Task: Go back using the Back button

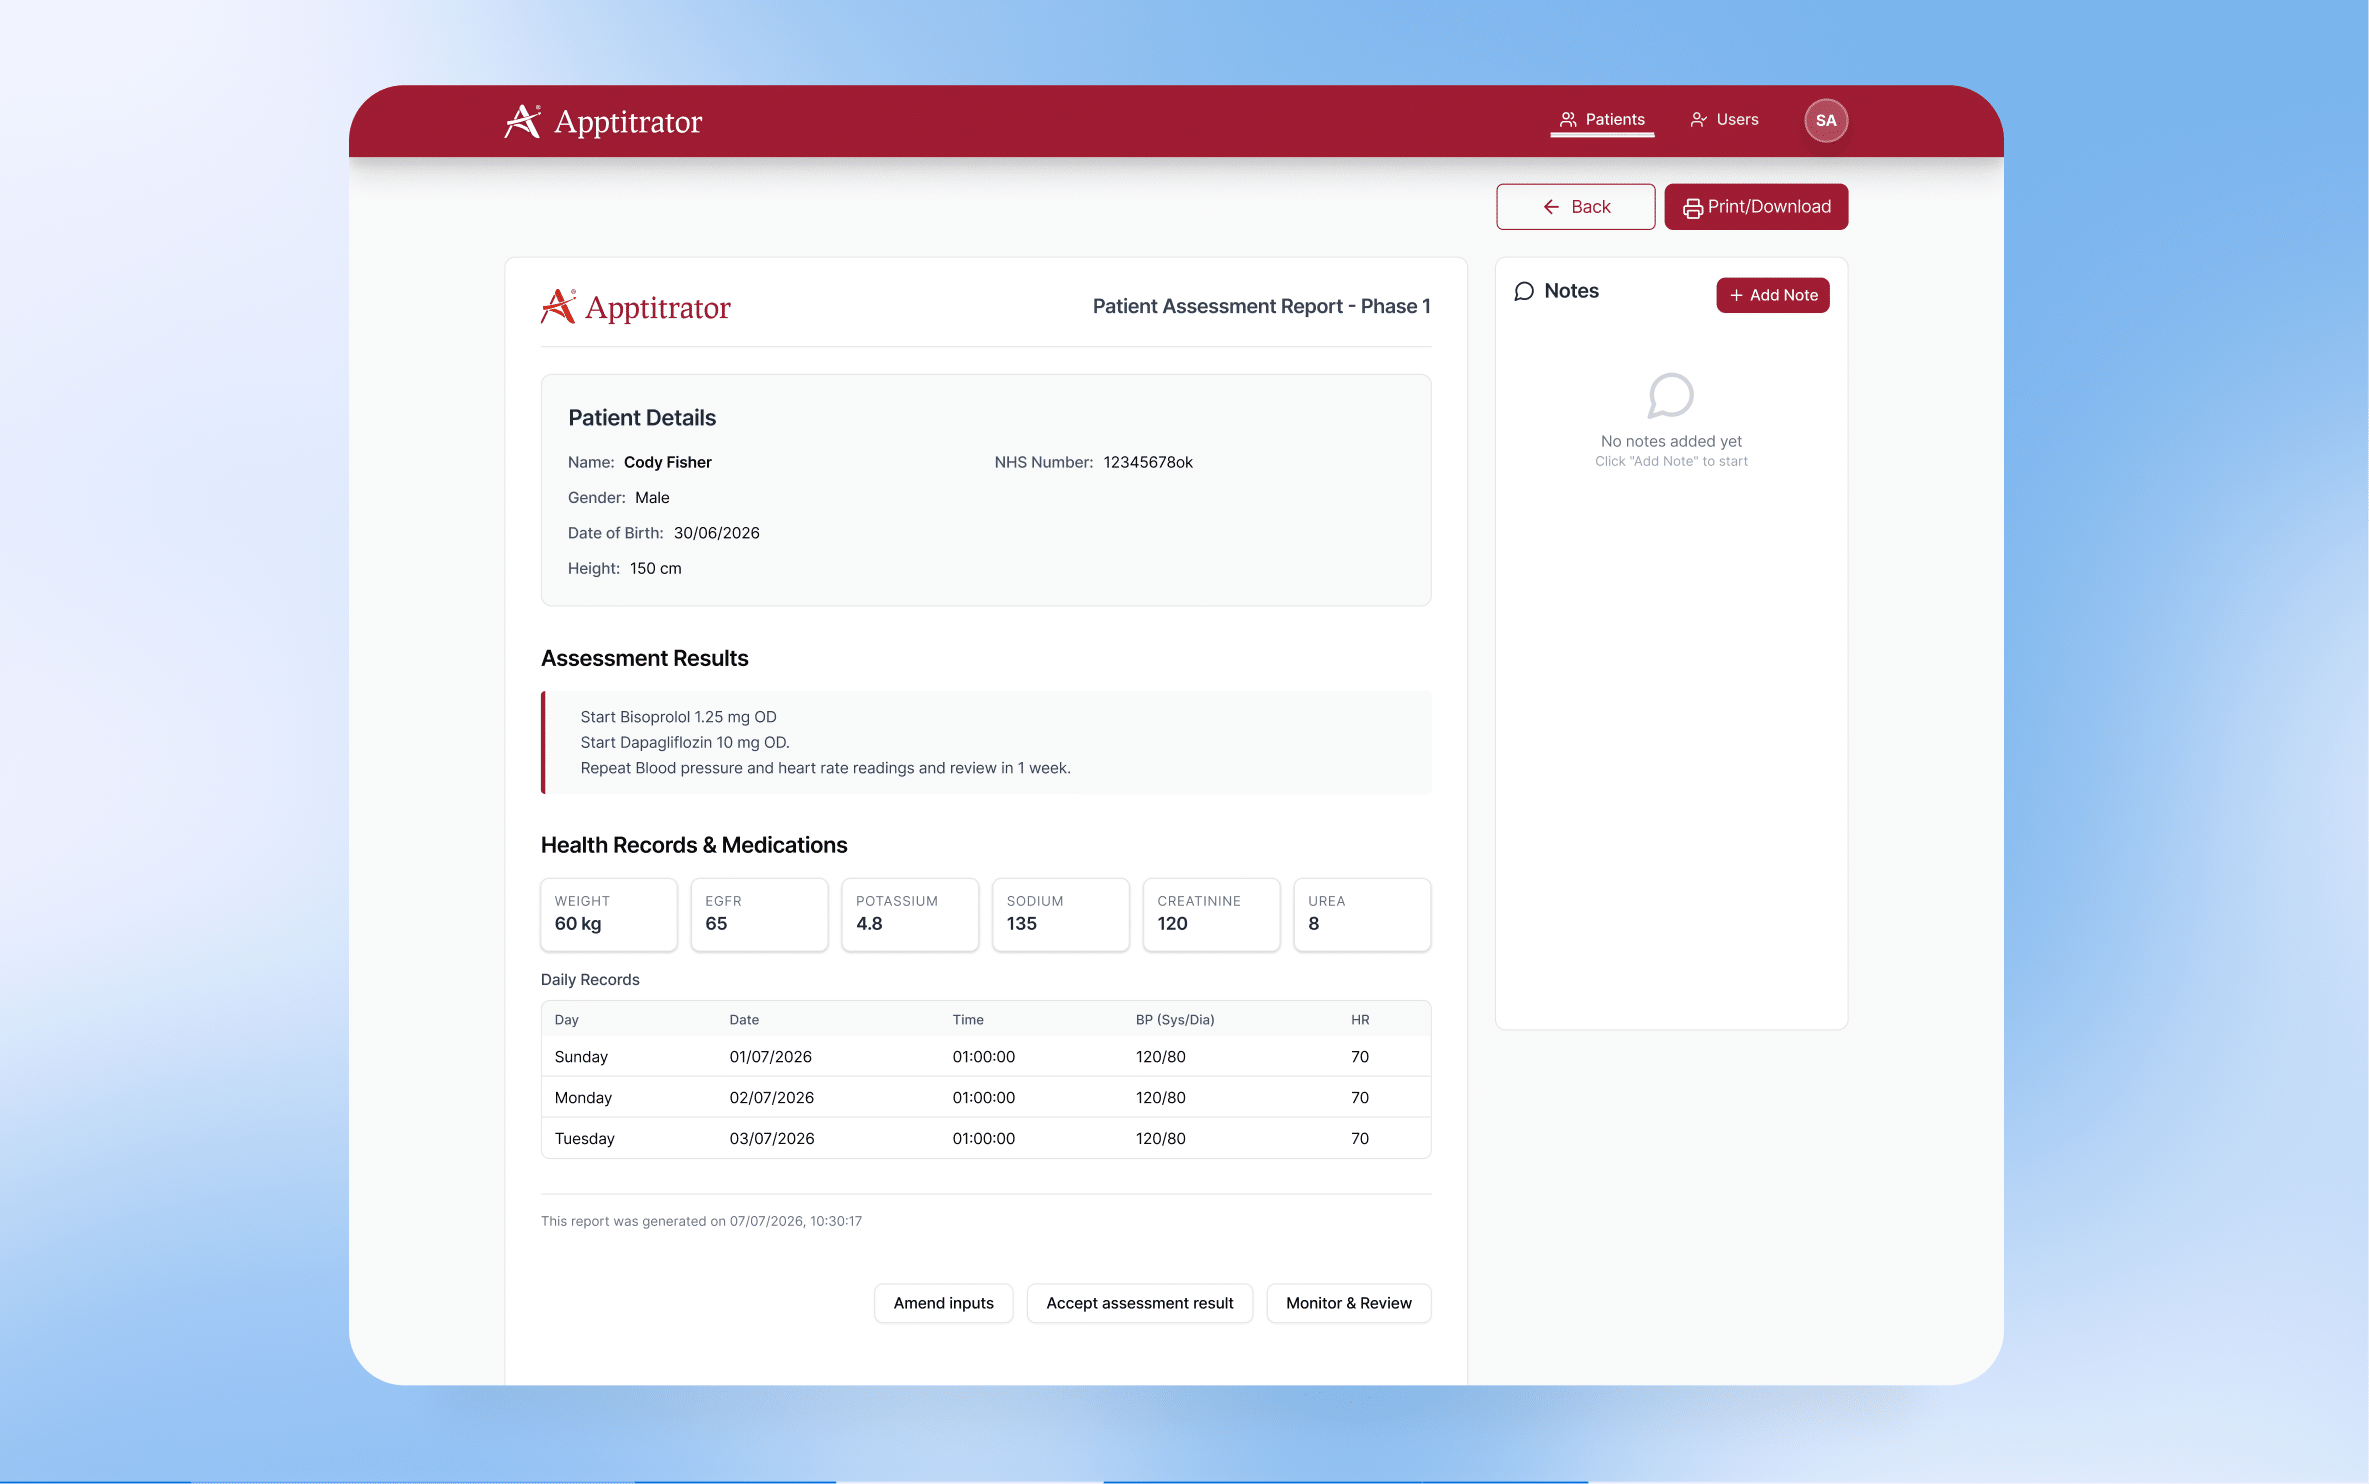Action: (x=1575, y=207)
